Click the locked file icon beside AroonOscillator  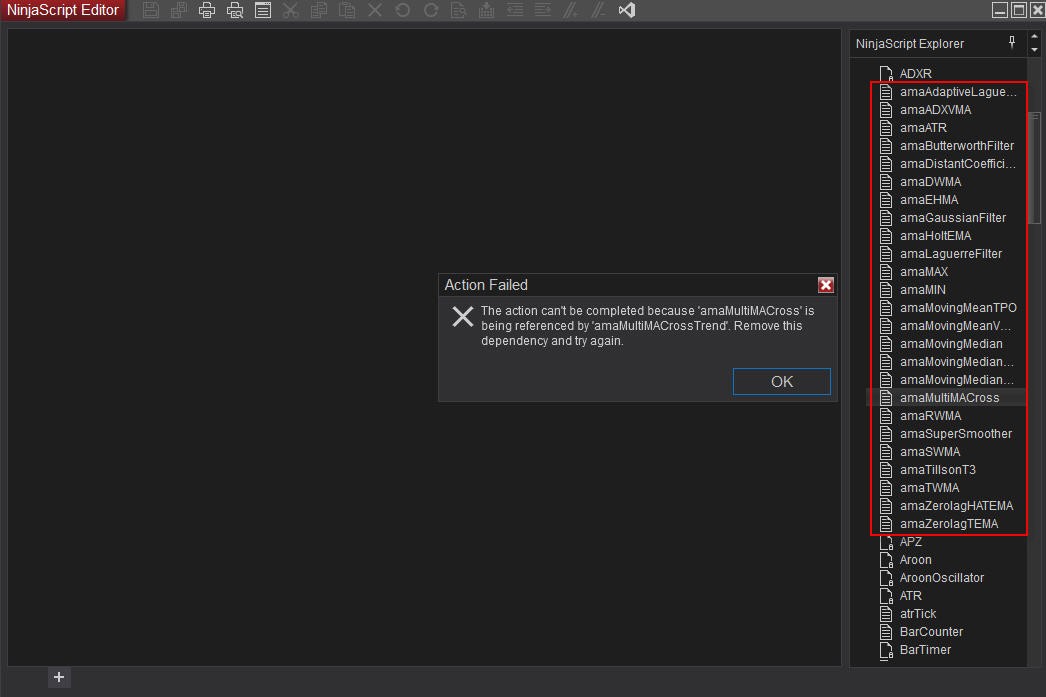click(886, 578)
